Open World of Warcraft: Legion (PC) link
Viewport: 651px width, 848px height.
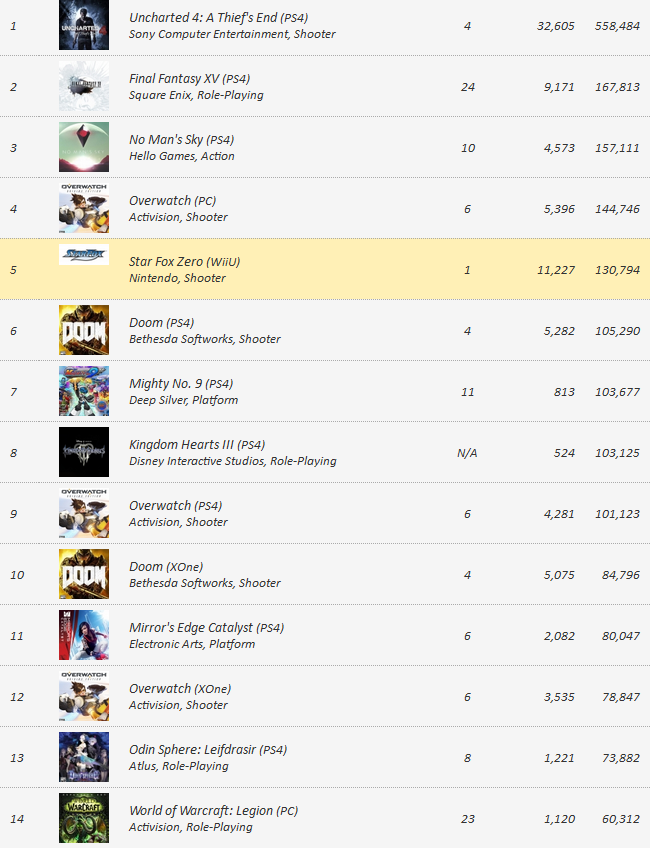pyautogui.click(x=214, y=811)
